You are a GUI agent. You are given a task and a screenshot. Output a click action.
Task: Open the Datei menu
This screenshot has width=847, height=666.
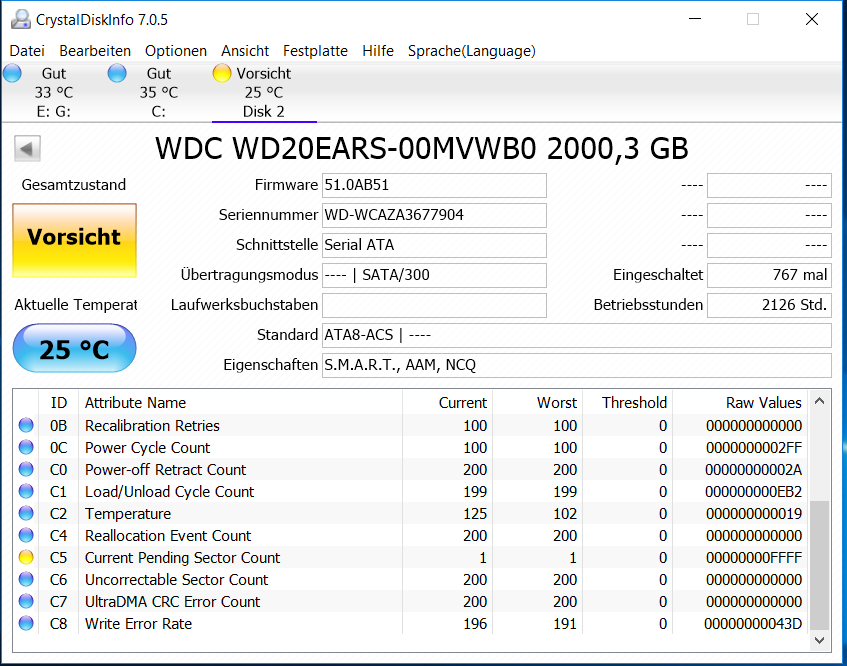pos(27,51)
